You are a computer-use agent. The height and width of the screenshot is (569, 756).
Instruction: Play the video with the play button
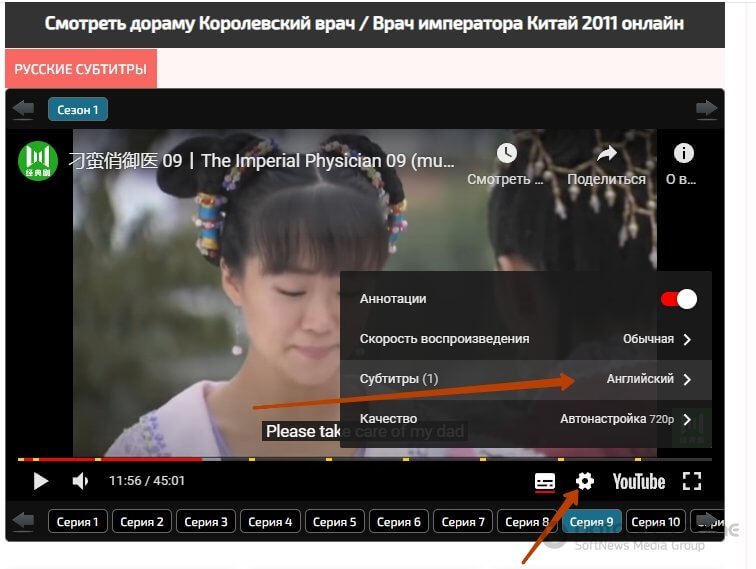tap(40, 481)
